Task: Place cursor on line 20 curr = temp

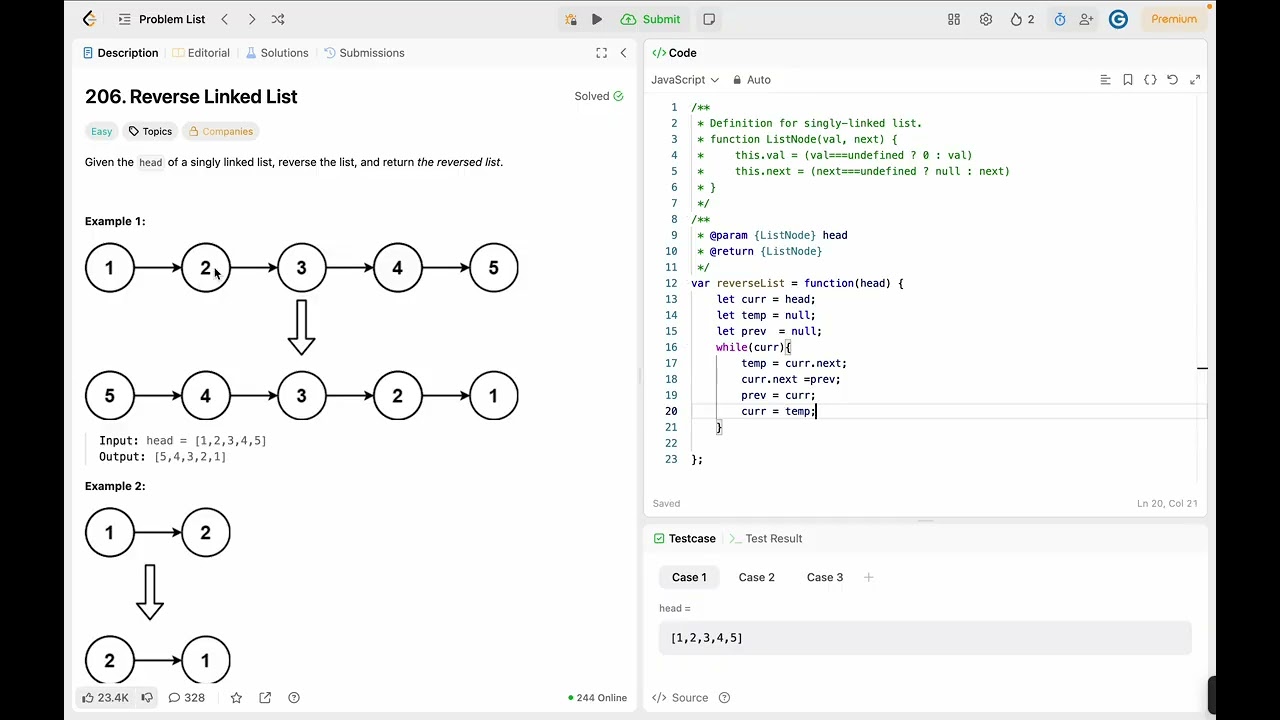Action: click(778, 411)
